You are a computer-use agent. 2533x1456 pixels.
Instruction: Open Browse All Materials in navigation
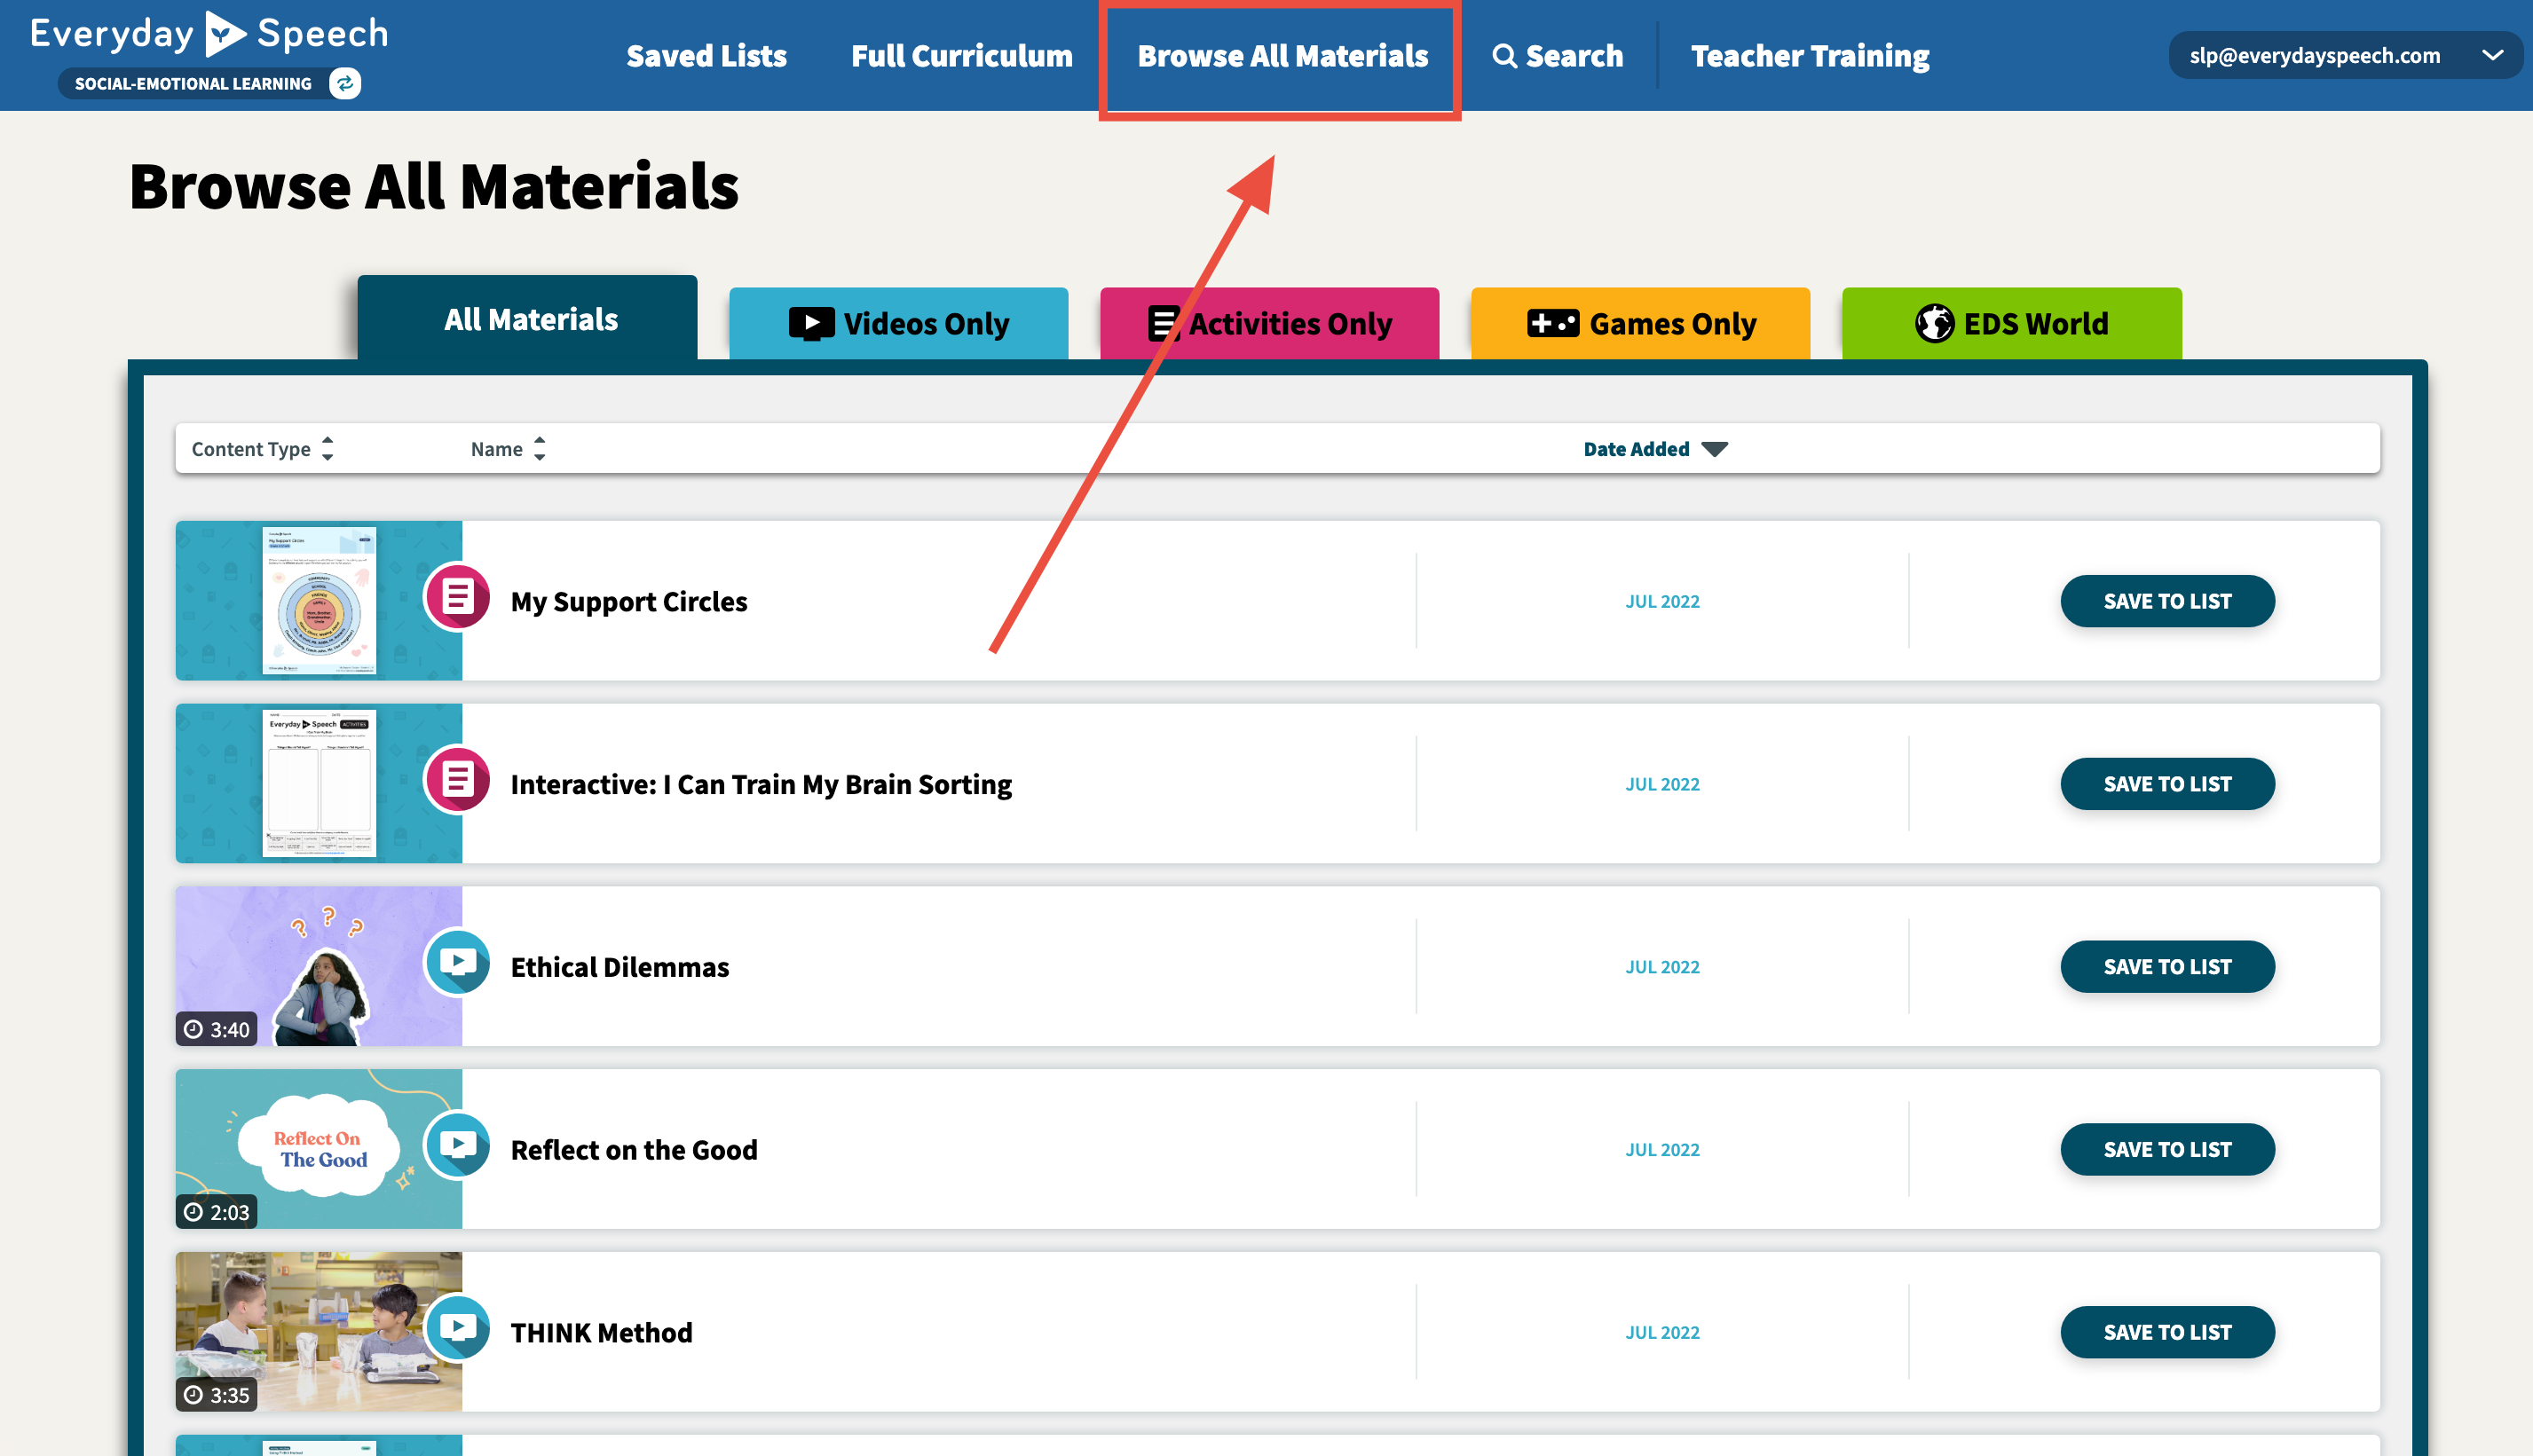point(1282,56)
